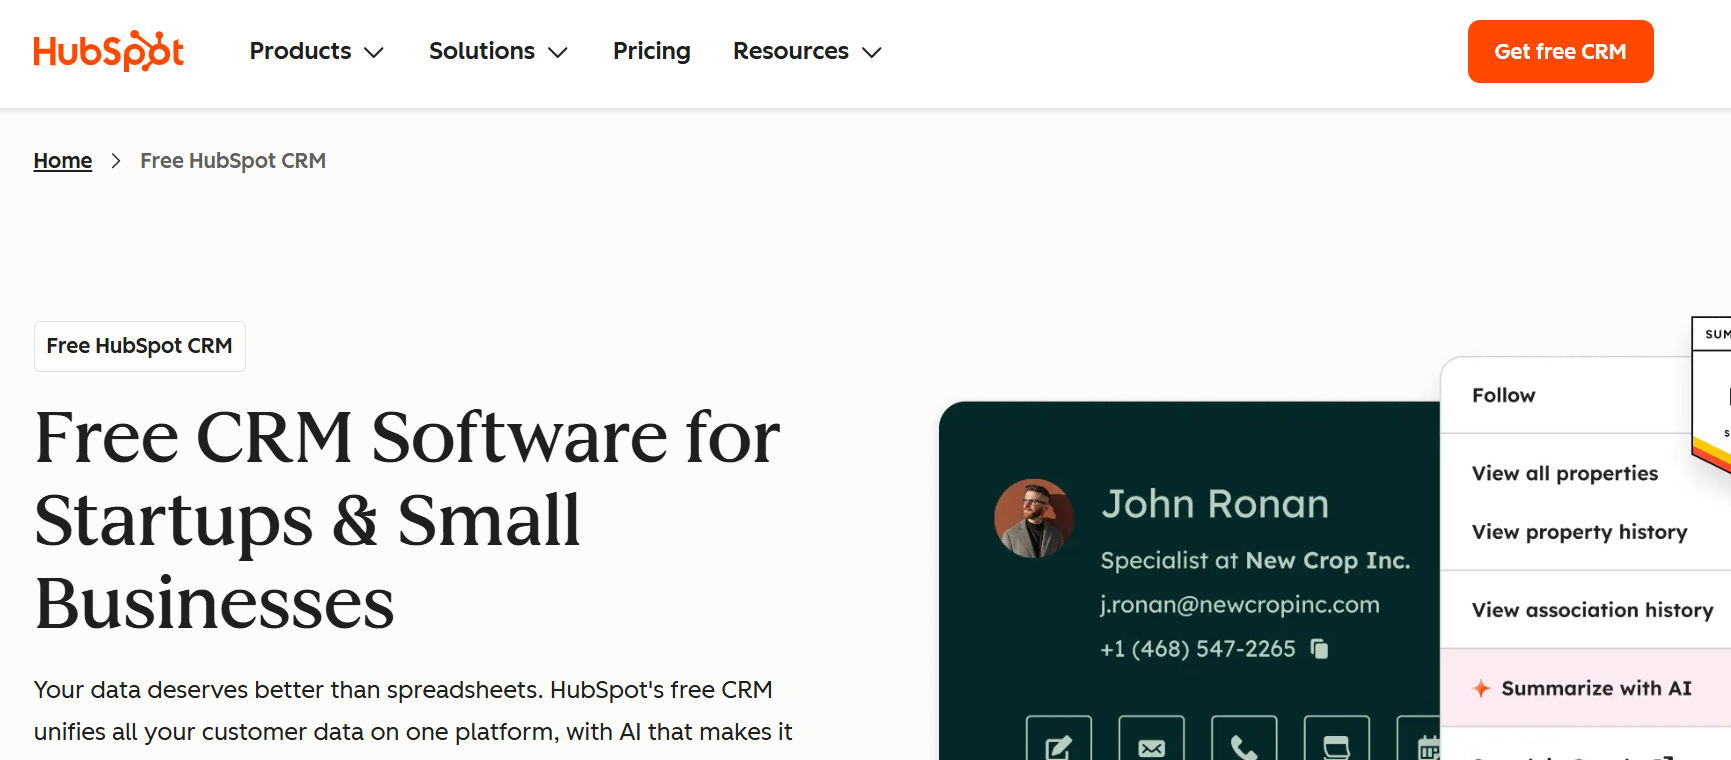Click the Free CRM Software headline
1731x760 pixels.
[x=408, y=520]
